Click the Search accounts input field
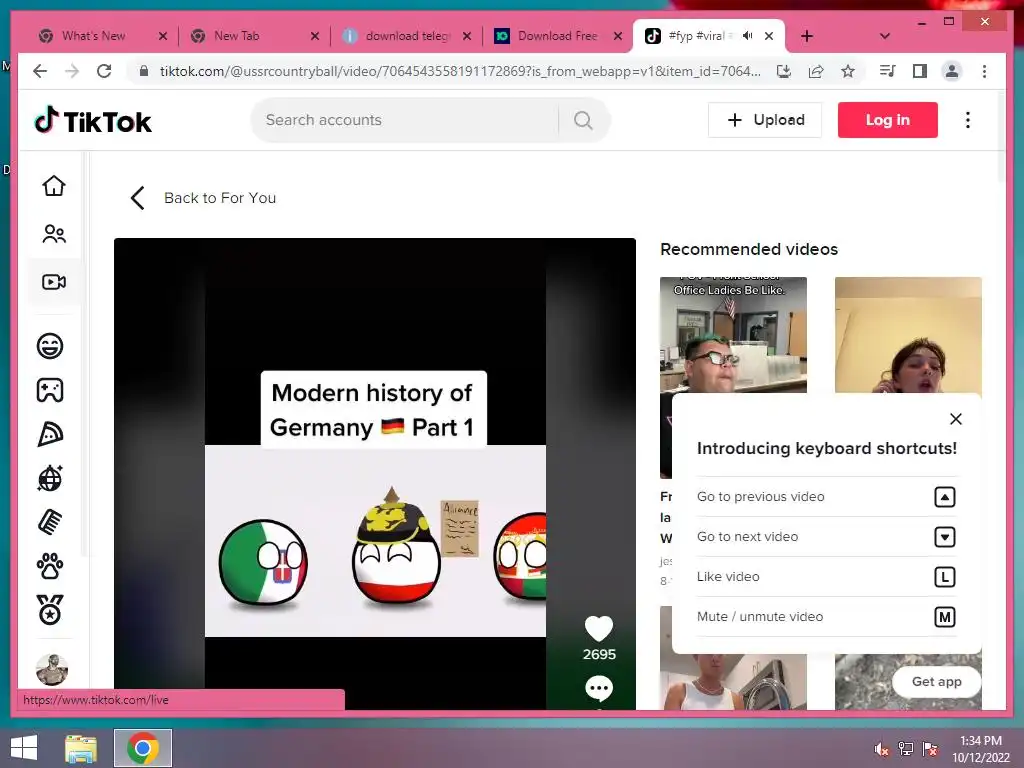 [405, 120]
